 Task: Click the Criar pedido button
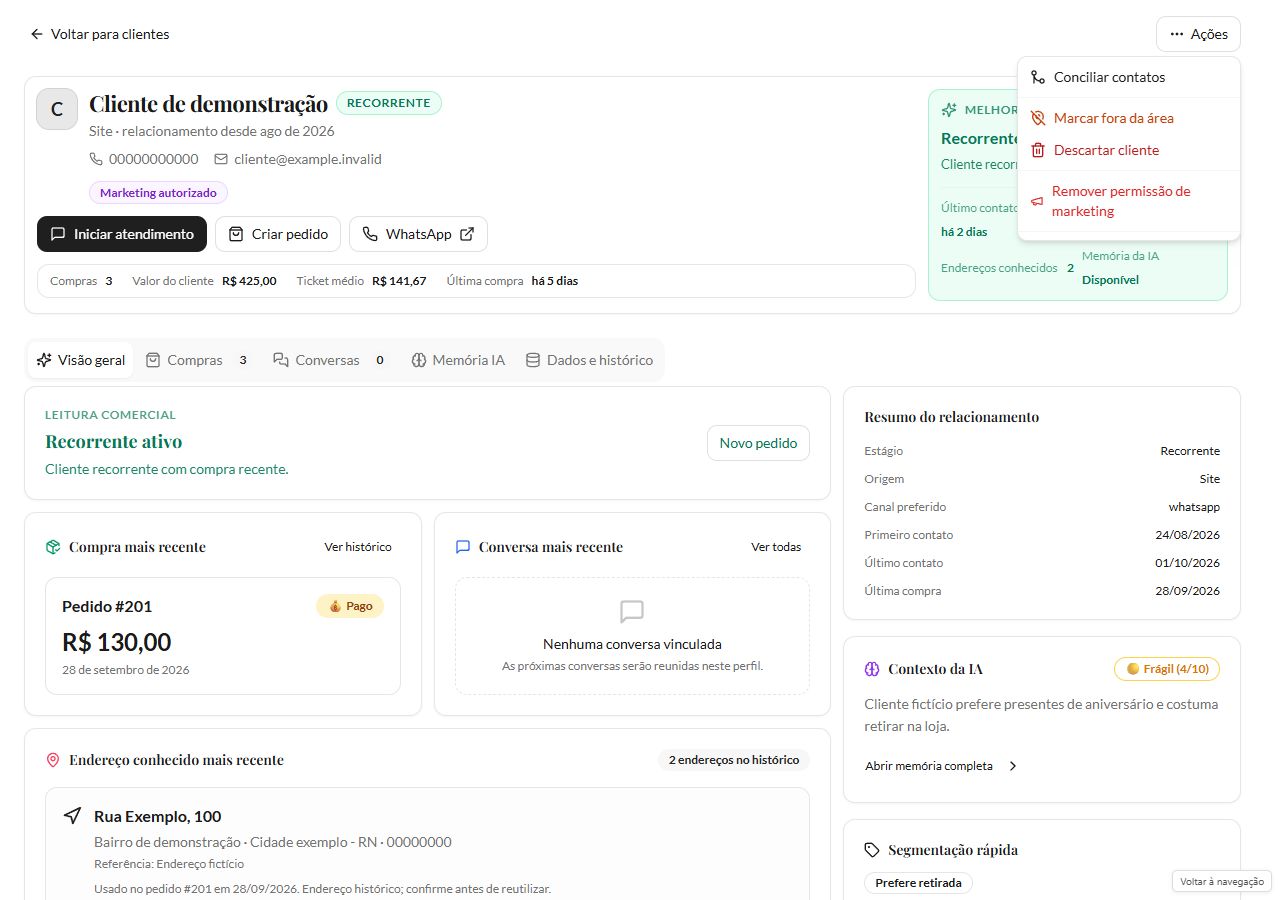coord(278,234)
